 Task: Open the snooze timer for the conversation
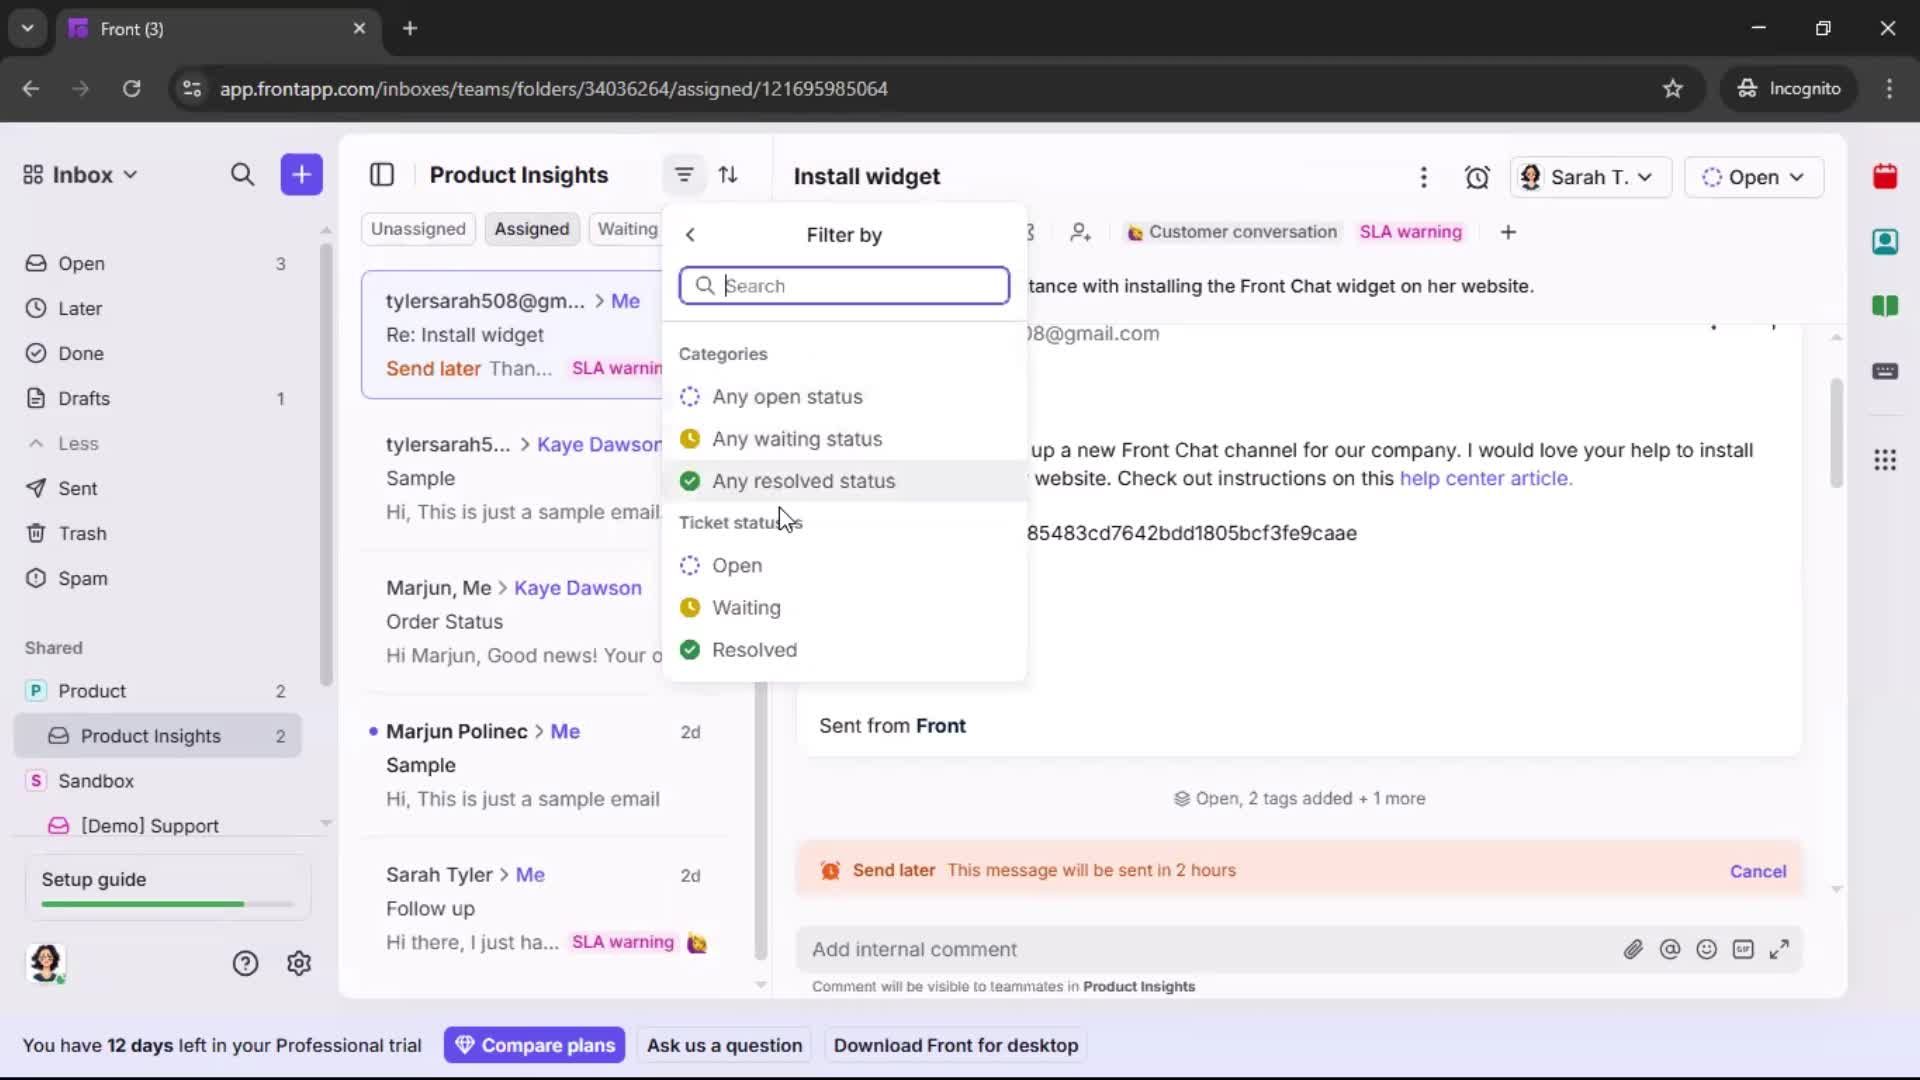1478,176
